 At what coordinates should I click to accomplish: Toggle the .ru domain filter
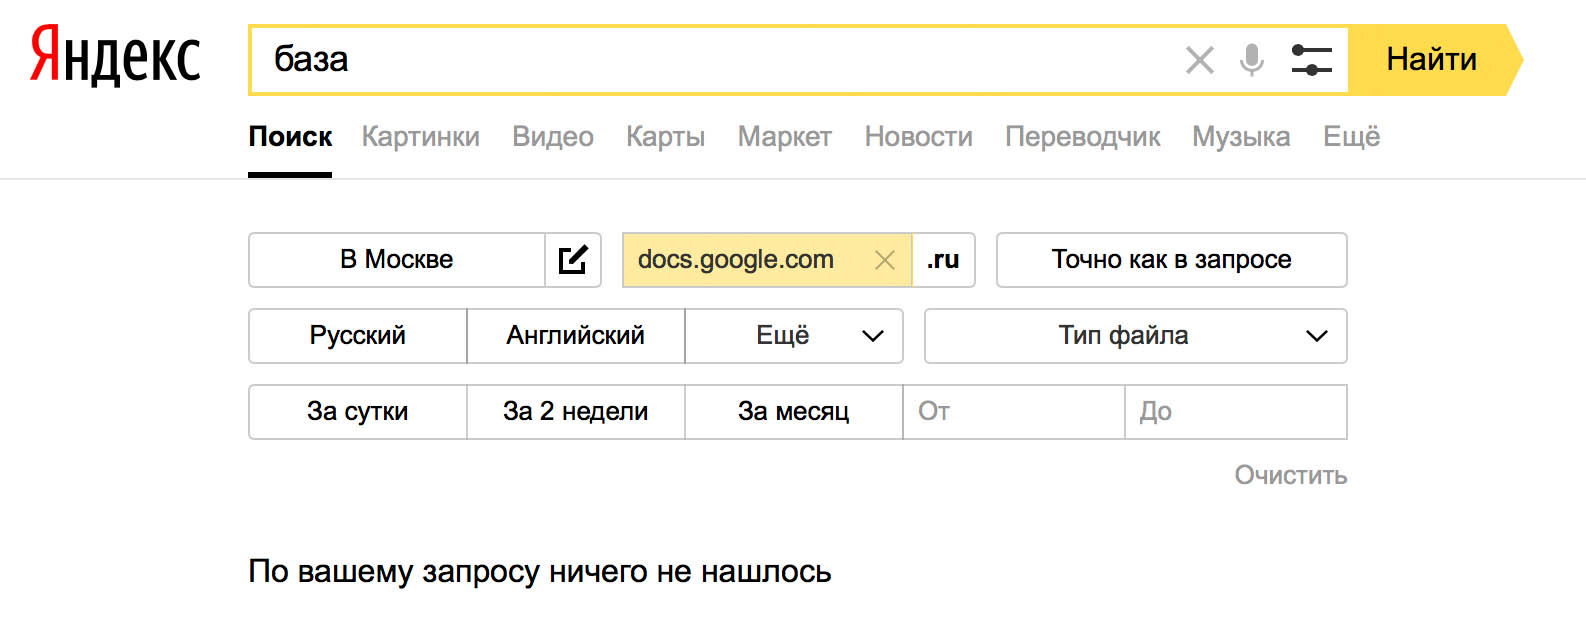(x=943, y=260)
